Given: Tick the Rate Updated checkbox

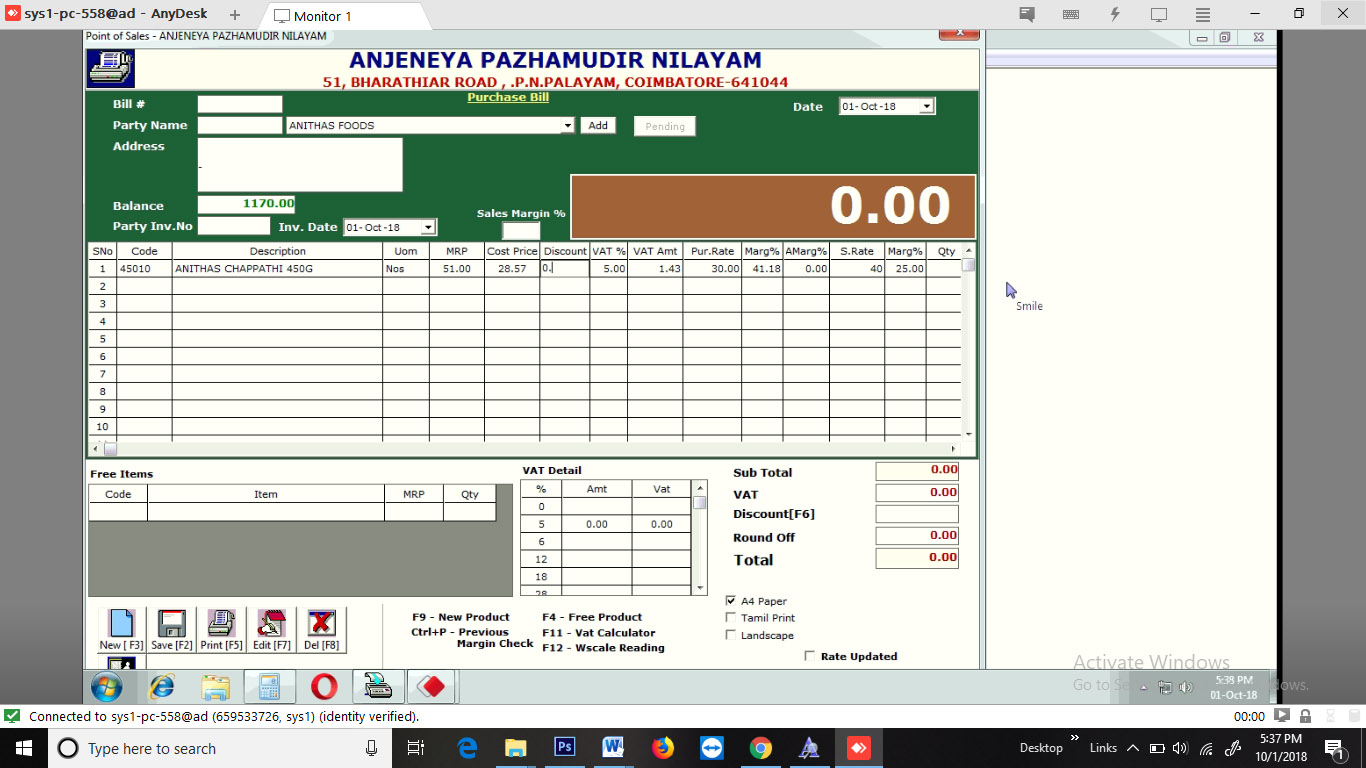Looking at the screenshot, I should (810, 656).
